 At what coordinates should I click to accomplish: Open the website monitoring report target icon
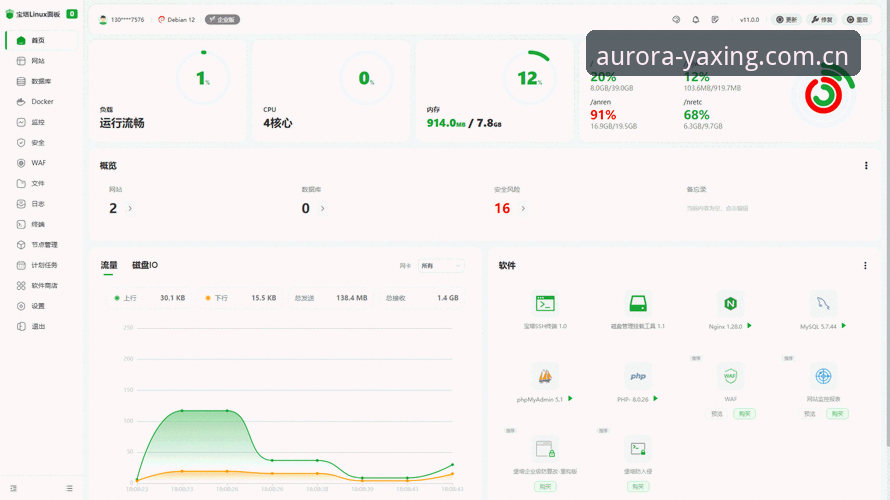[823, 376]
